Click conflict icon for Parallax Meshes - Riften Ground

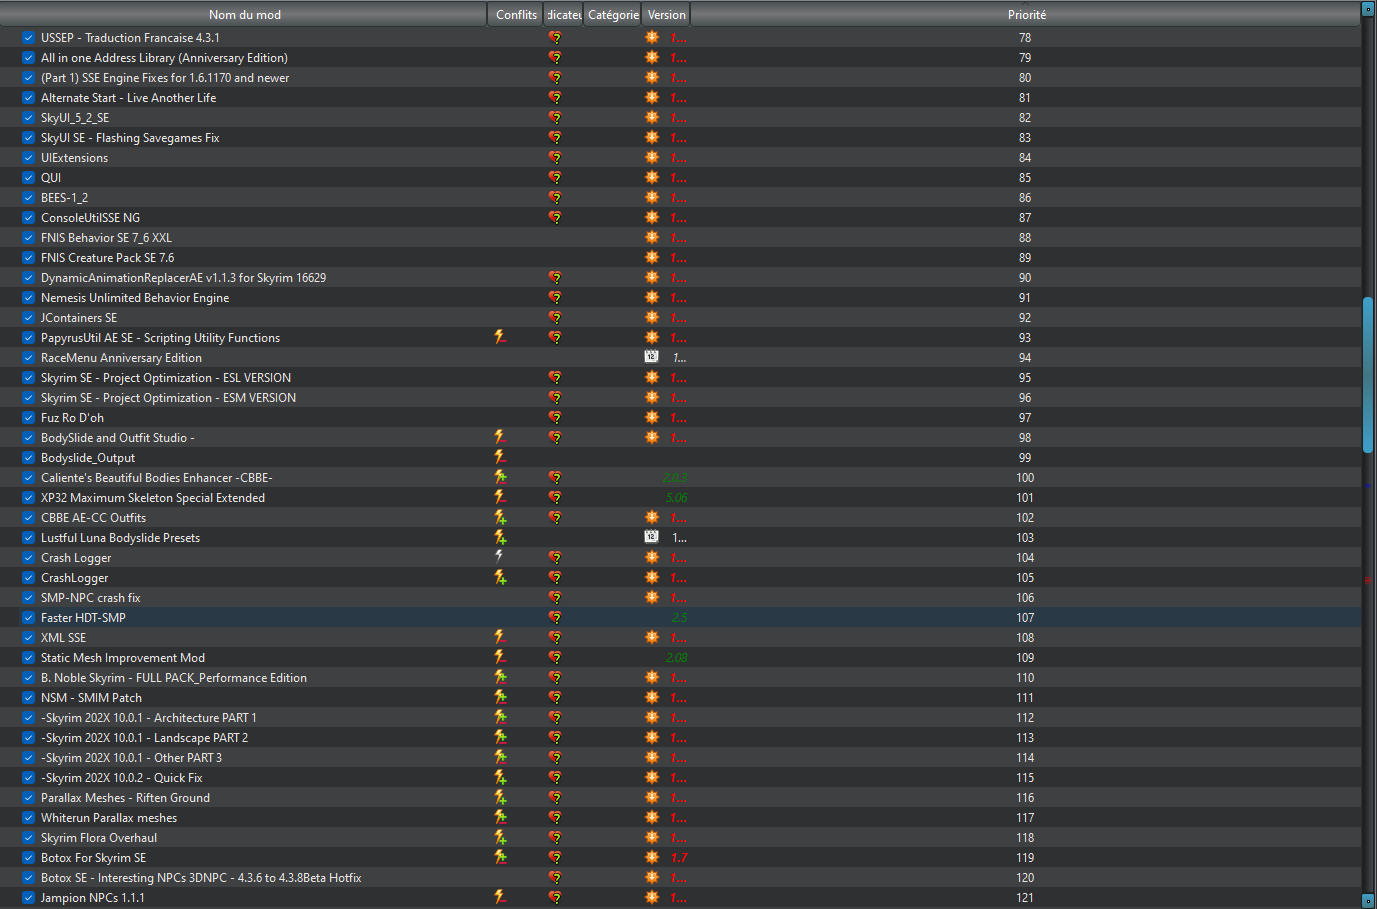(x=500, y=797)
